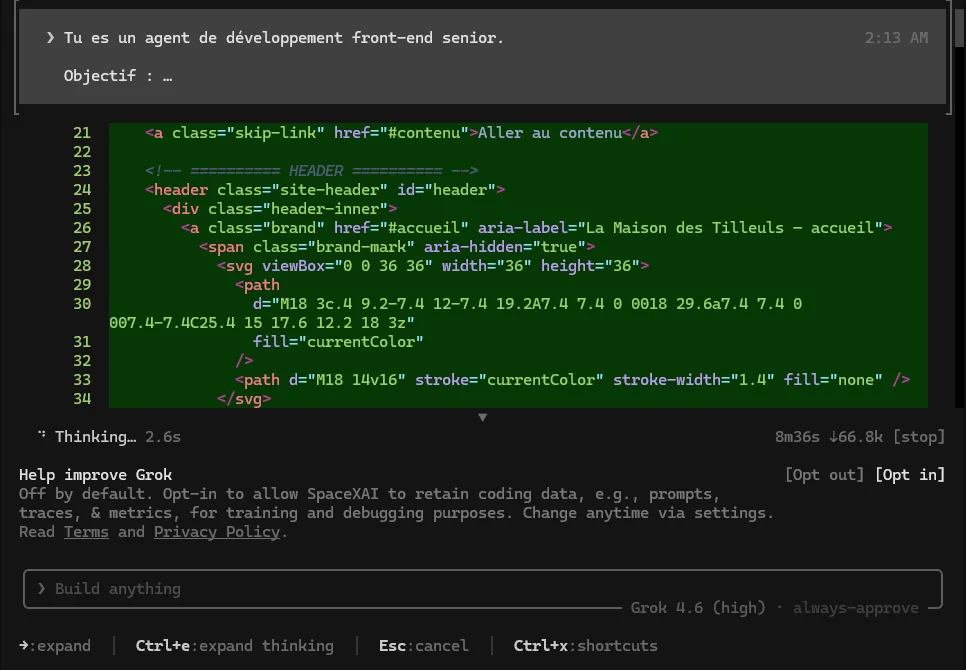Click the 'Objectif : …' collapsed text
Image resolution: width=966 pixels, height=670 pixels.
pyautogui.click(x=118, y=76)
